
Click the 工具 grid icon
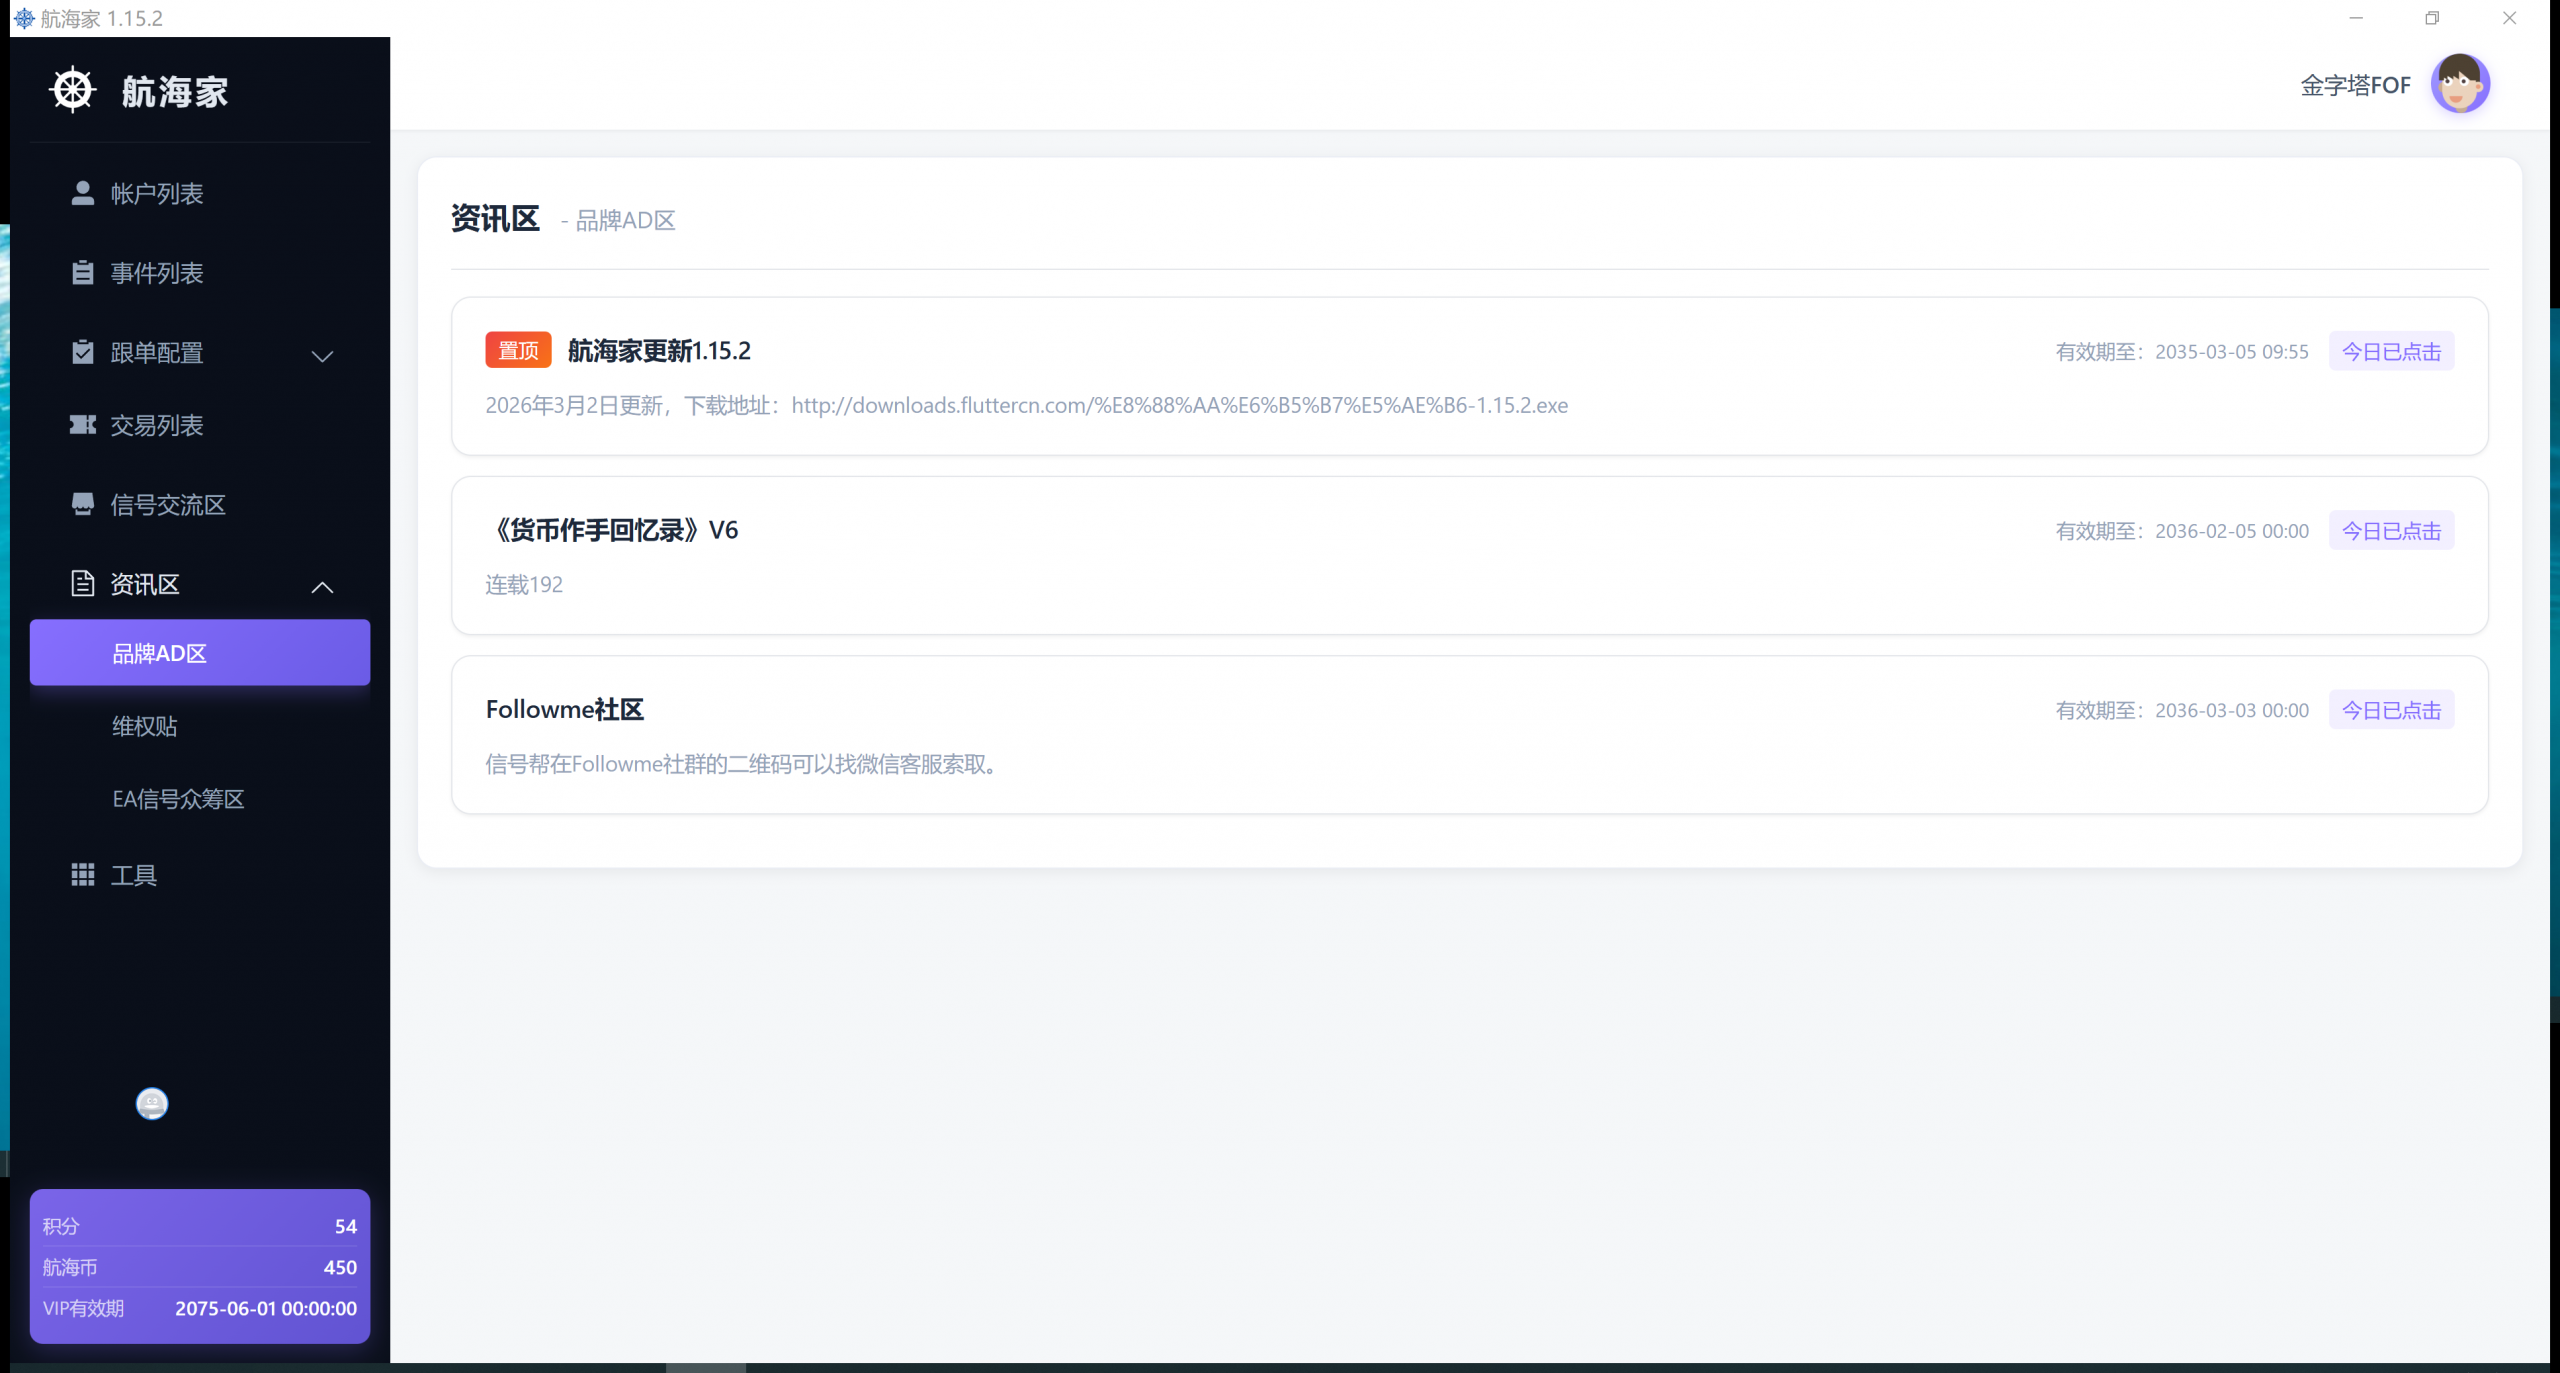83,875
